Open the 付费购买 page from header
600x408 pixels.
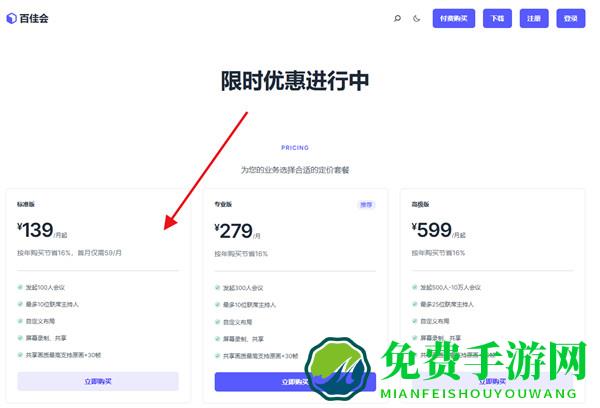pyautogui.click(x=454, y=18)
